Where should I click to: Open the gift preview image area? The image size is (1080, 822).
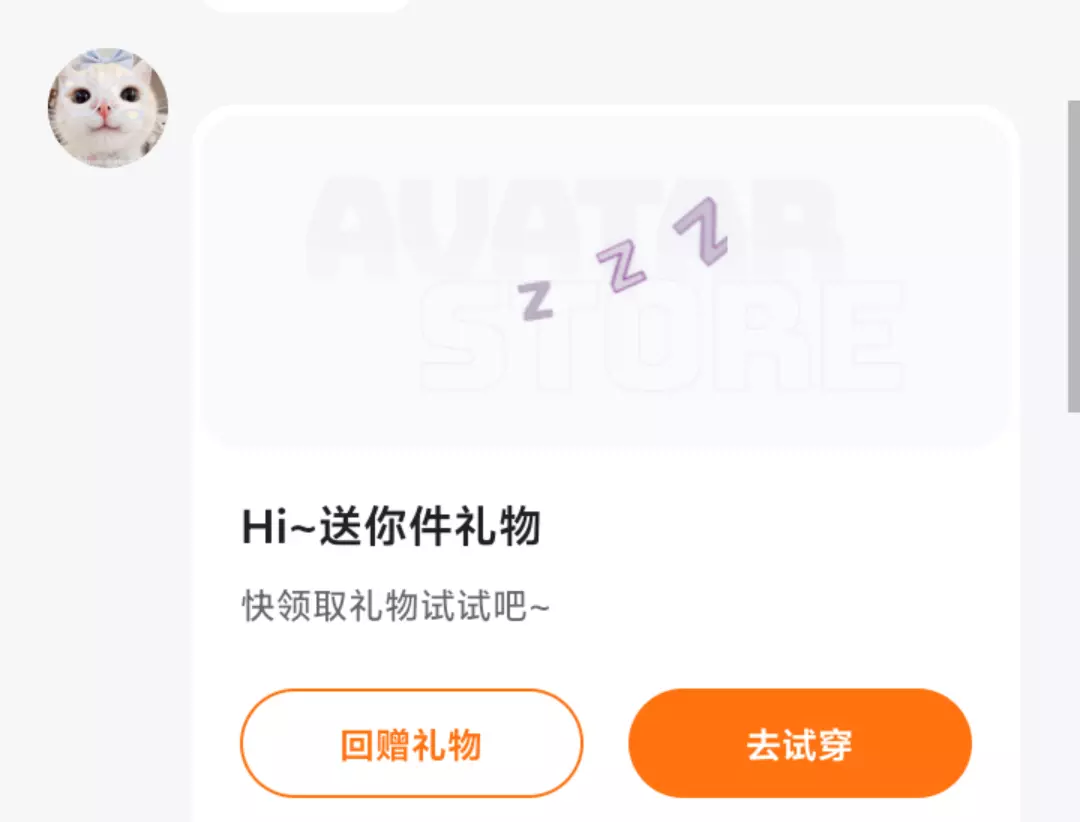(606, 279)
